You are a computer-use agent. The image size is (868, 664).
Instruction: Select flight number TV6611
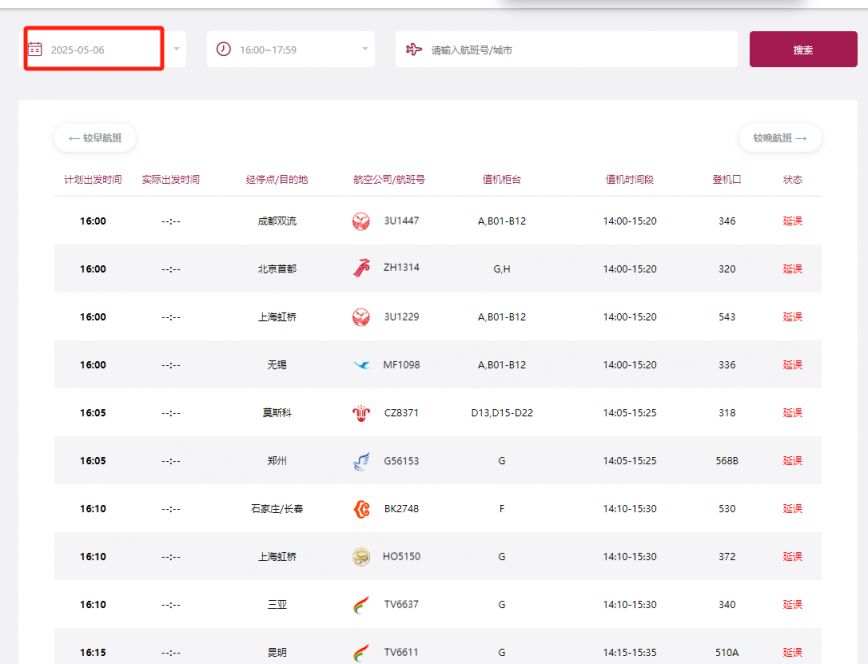coord(401,652)
